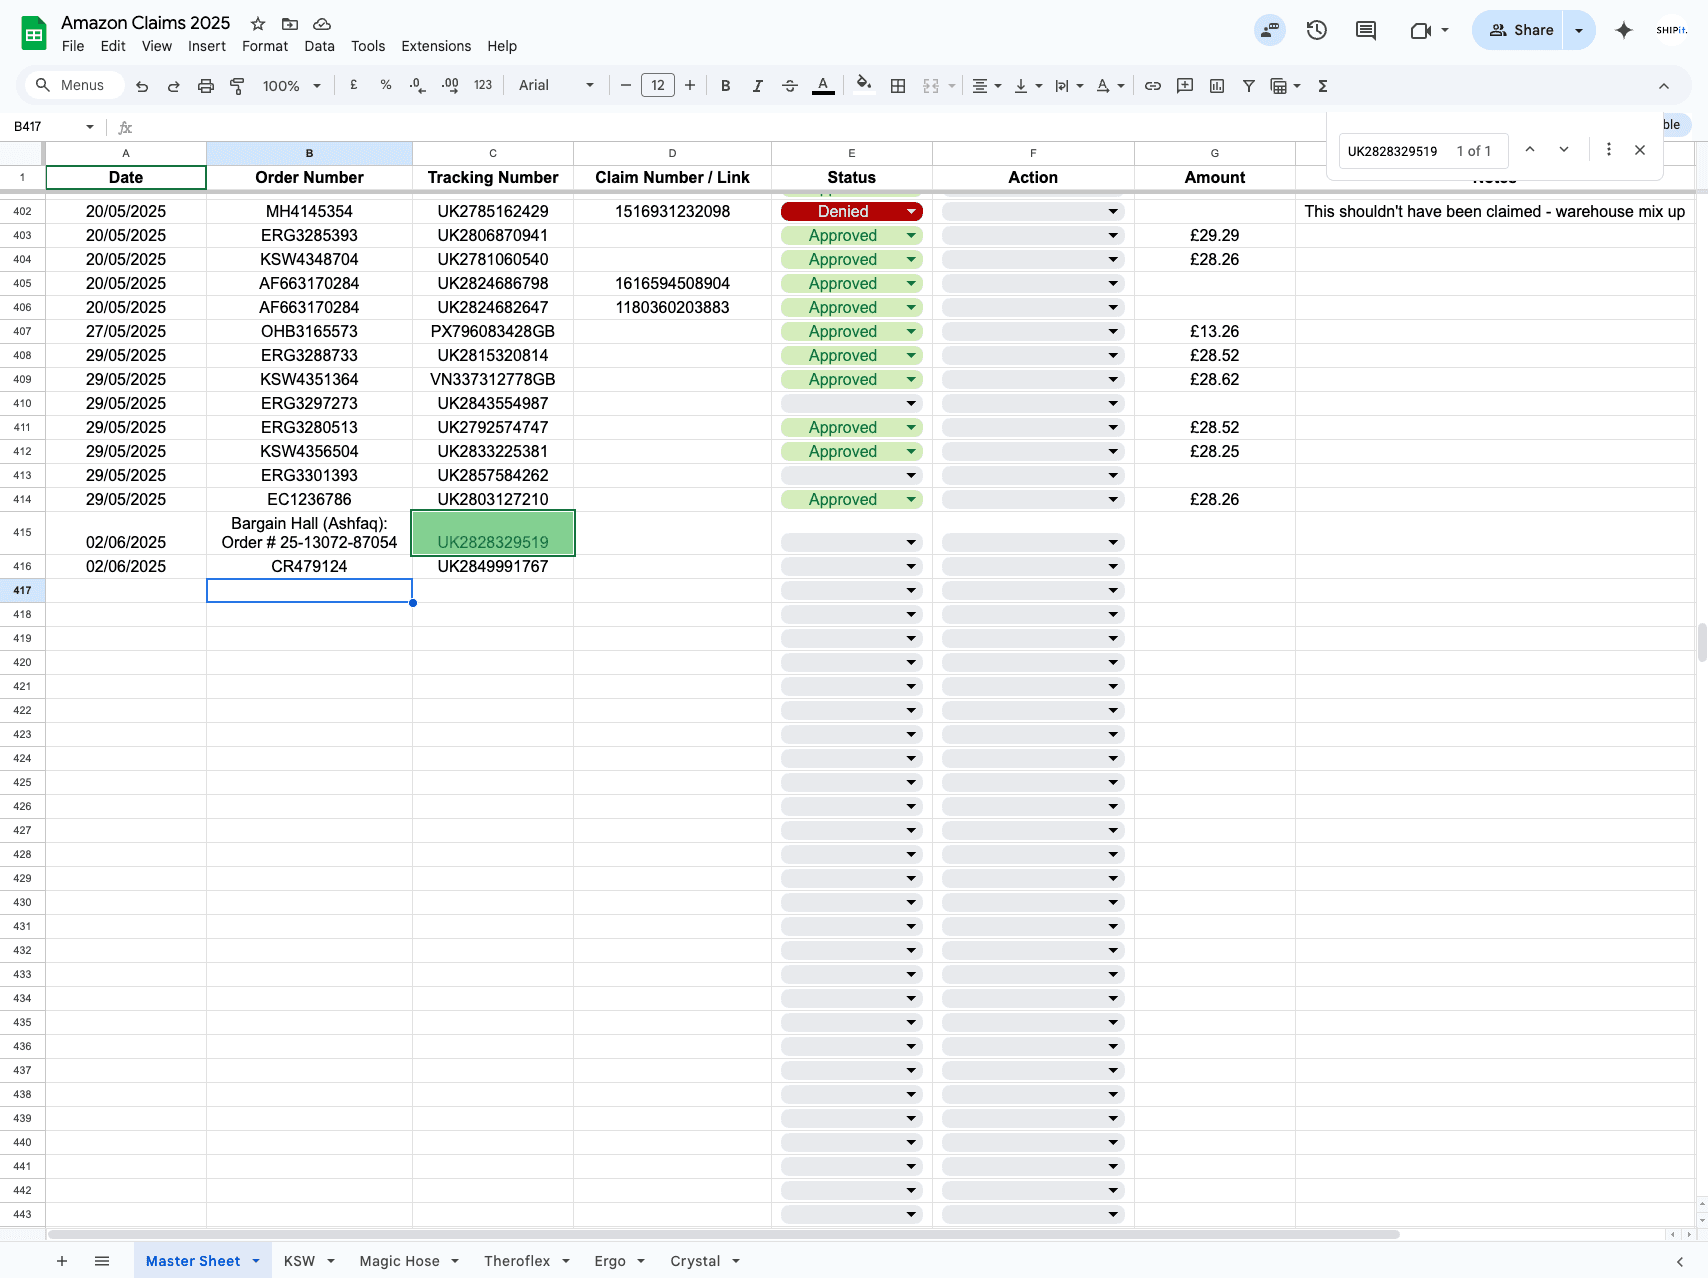Viewport: 1708px width, 1278px height.
Task: Open the Insert menu
Action: click(207, 46)
